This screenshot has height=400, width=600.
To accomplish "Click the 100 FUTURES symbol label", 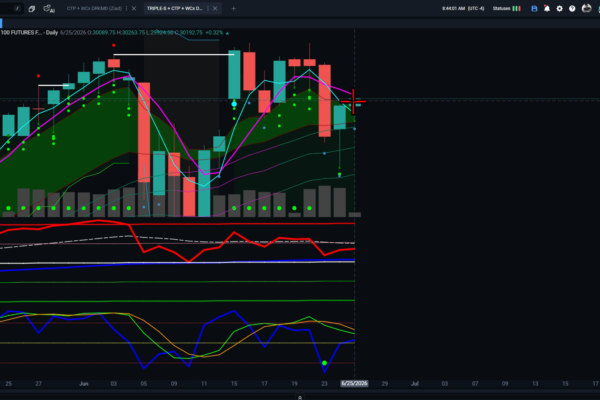I will pyautogui.click(x=21, y=33).
